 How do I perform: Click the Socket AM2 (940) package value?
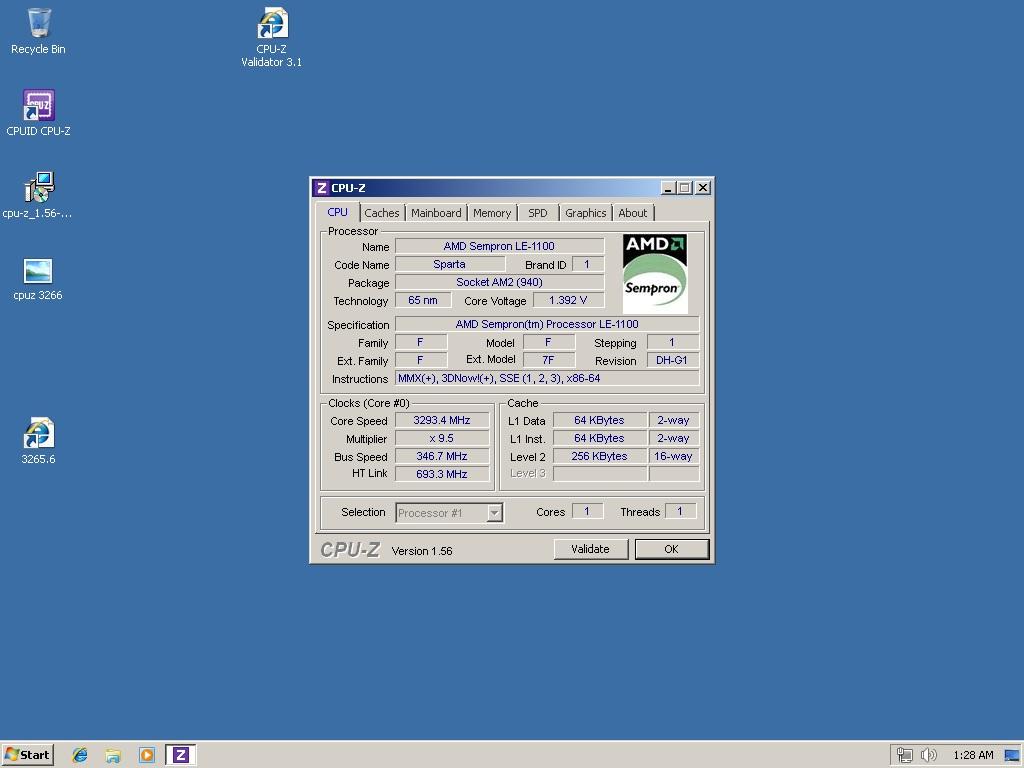click(500, 282)
